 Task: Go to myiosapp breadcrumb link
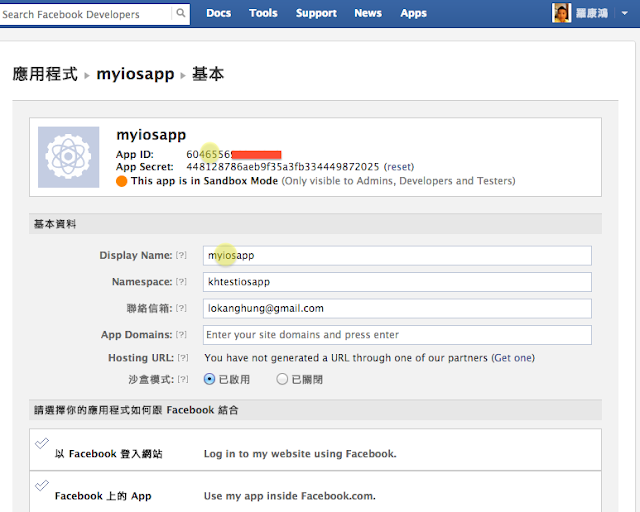click(x=136, y=74)
